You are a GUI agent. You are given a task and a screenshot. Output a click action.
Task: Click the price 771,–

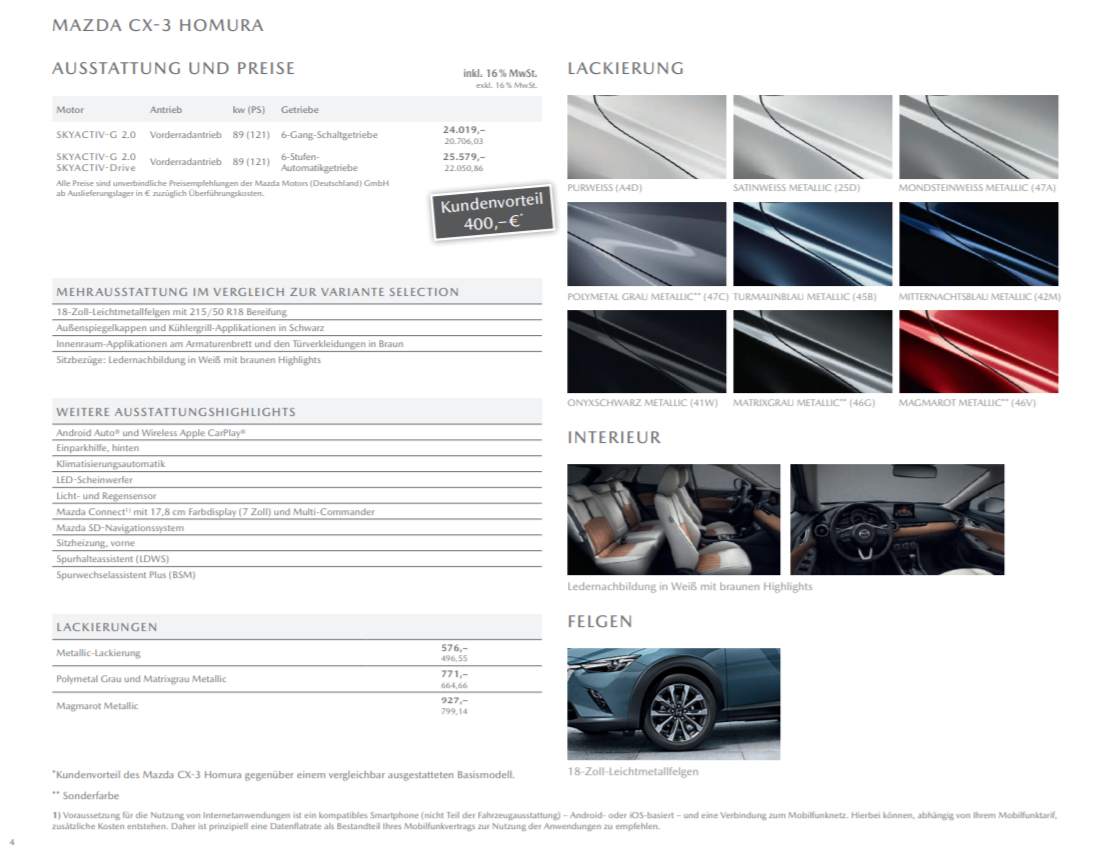click(454, 674)
